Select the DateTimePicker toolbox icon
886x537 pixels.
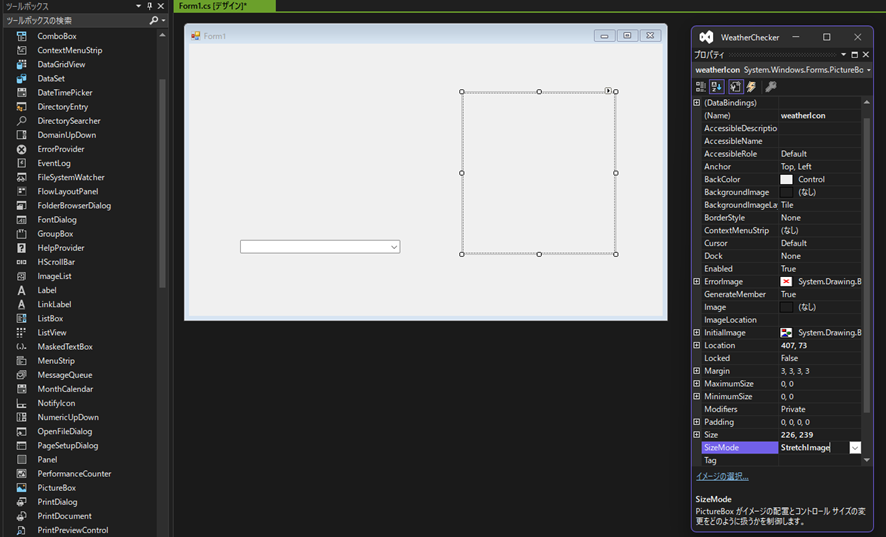[x=21, y=93]
